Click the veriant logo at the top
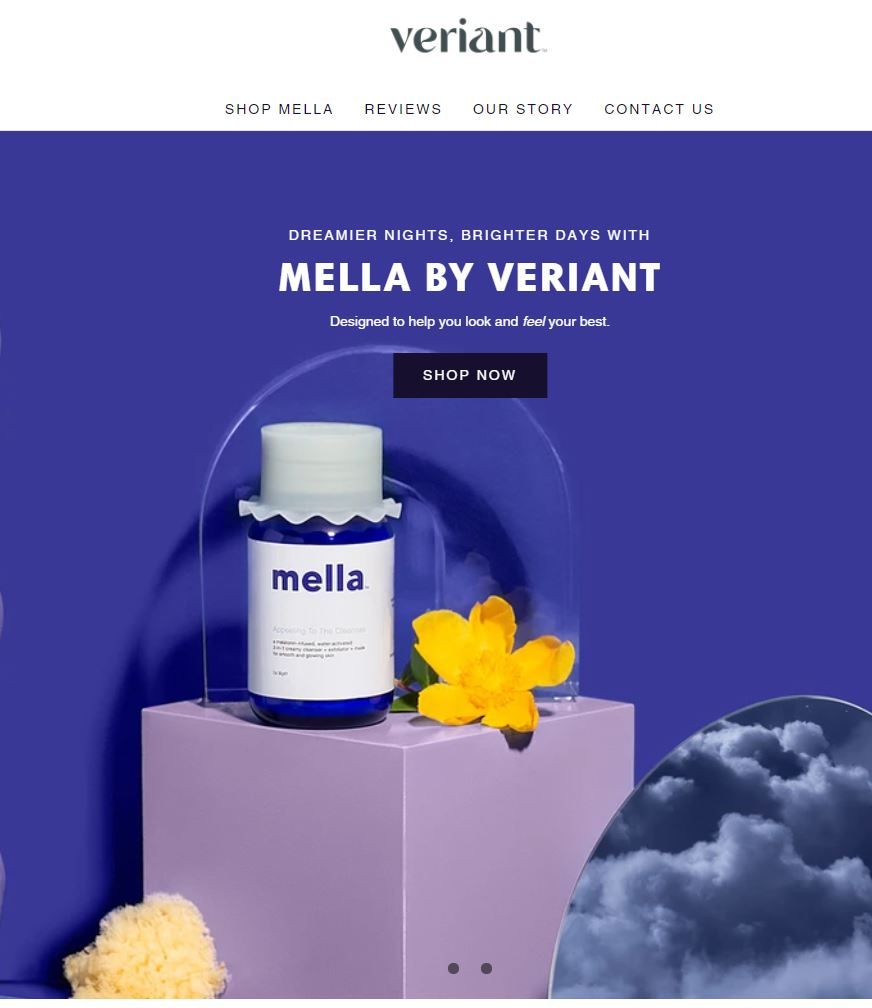This screenshot has height=1008, width=872. (x=468, y=37)
